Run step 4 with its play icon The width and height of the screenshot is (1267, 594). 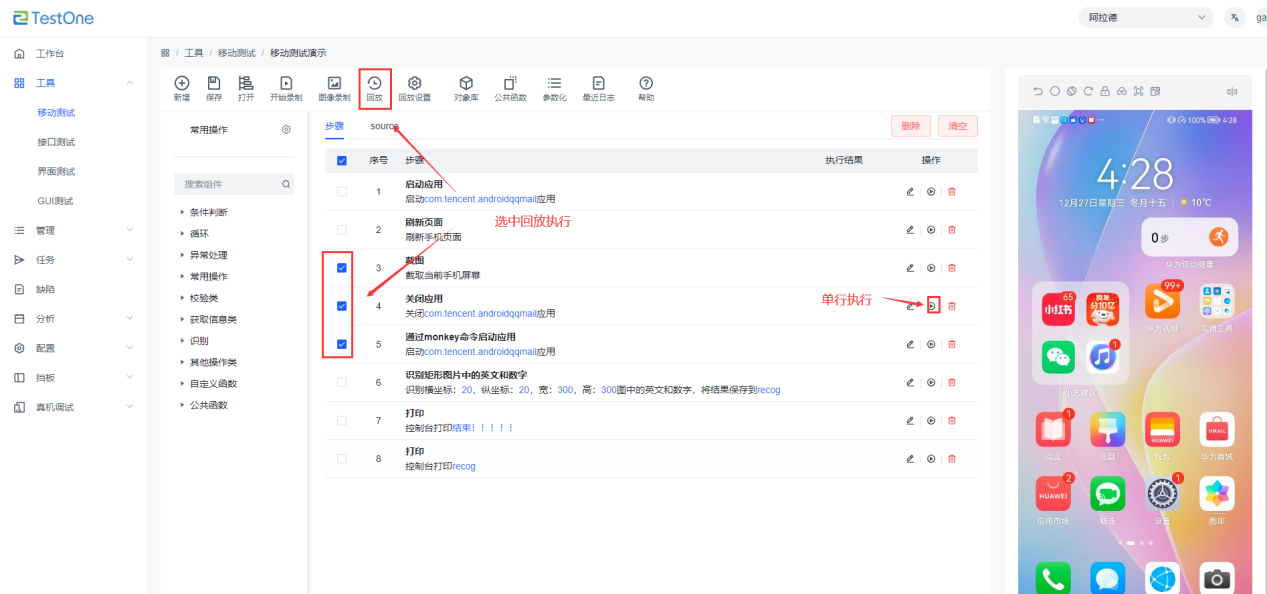[932, 306]
